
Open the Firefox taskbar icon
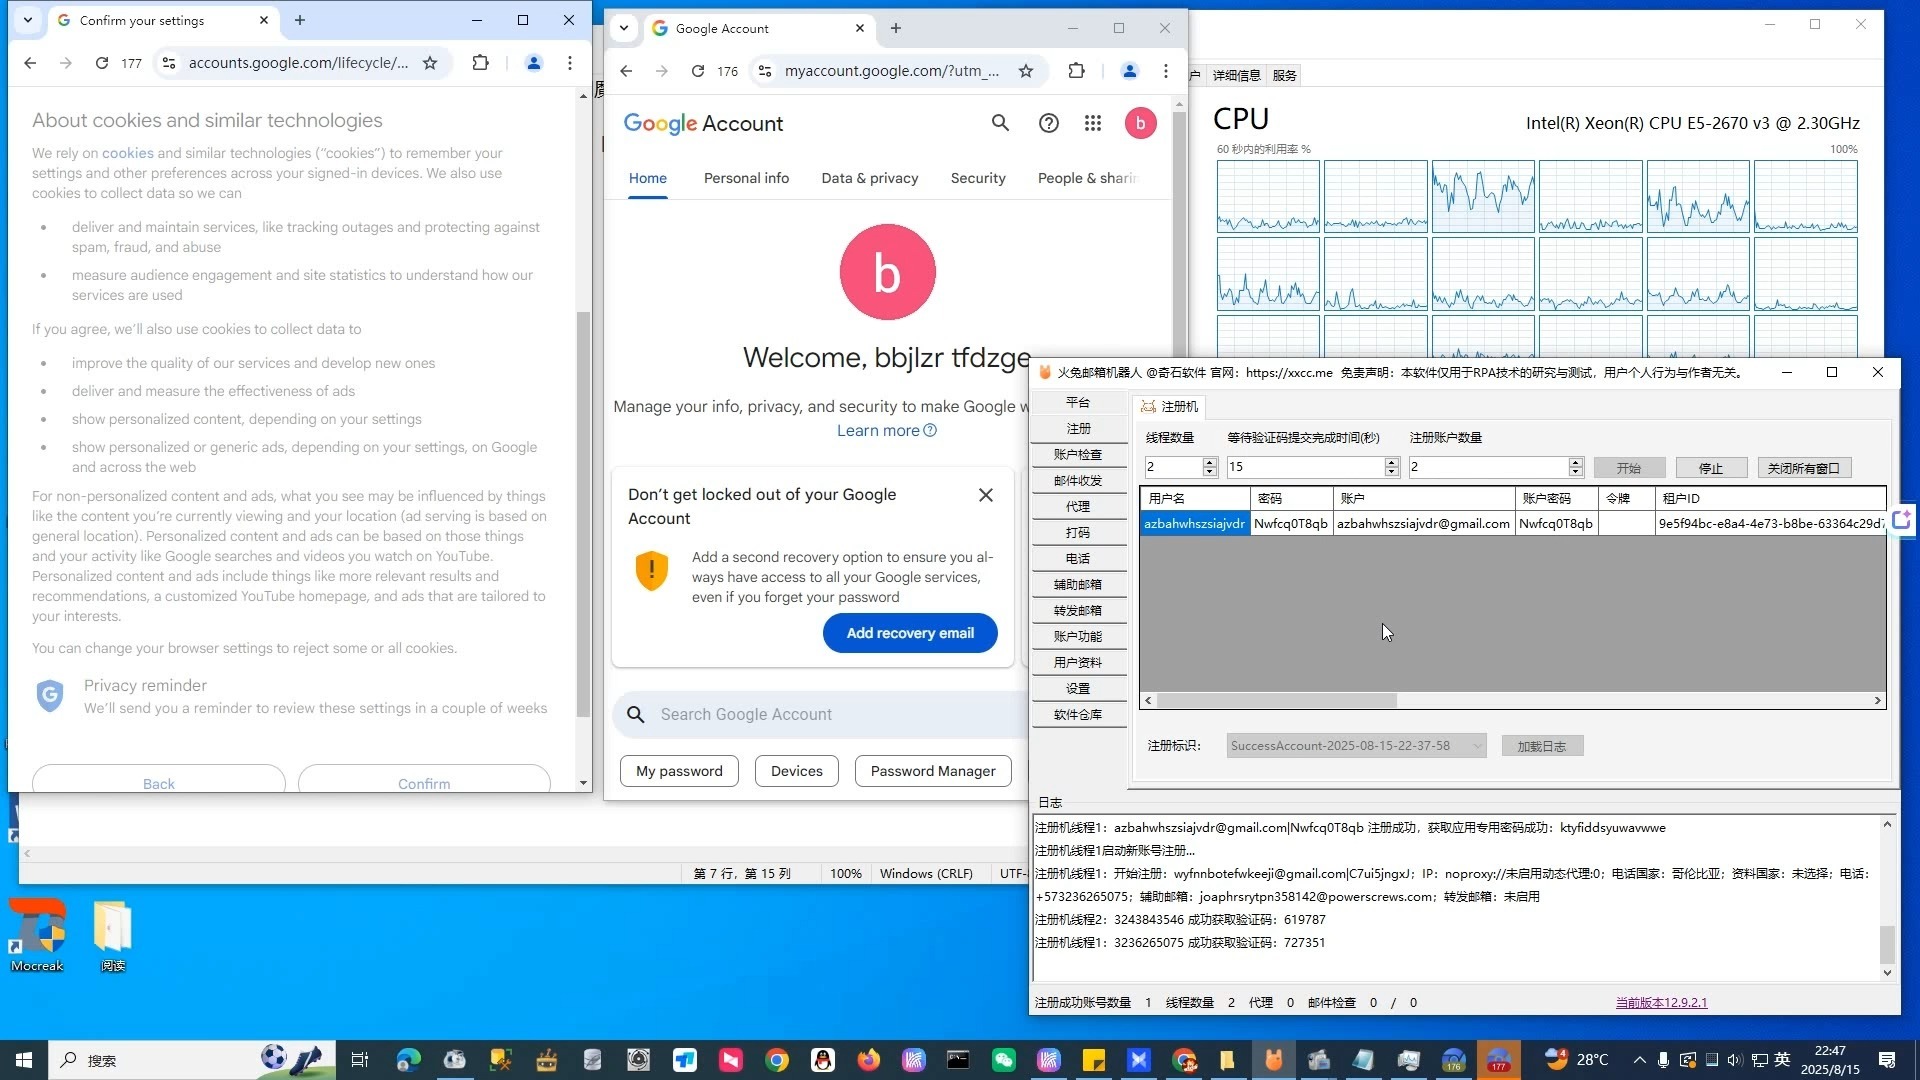click(x=868, y=1060)
